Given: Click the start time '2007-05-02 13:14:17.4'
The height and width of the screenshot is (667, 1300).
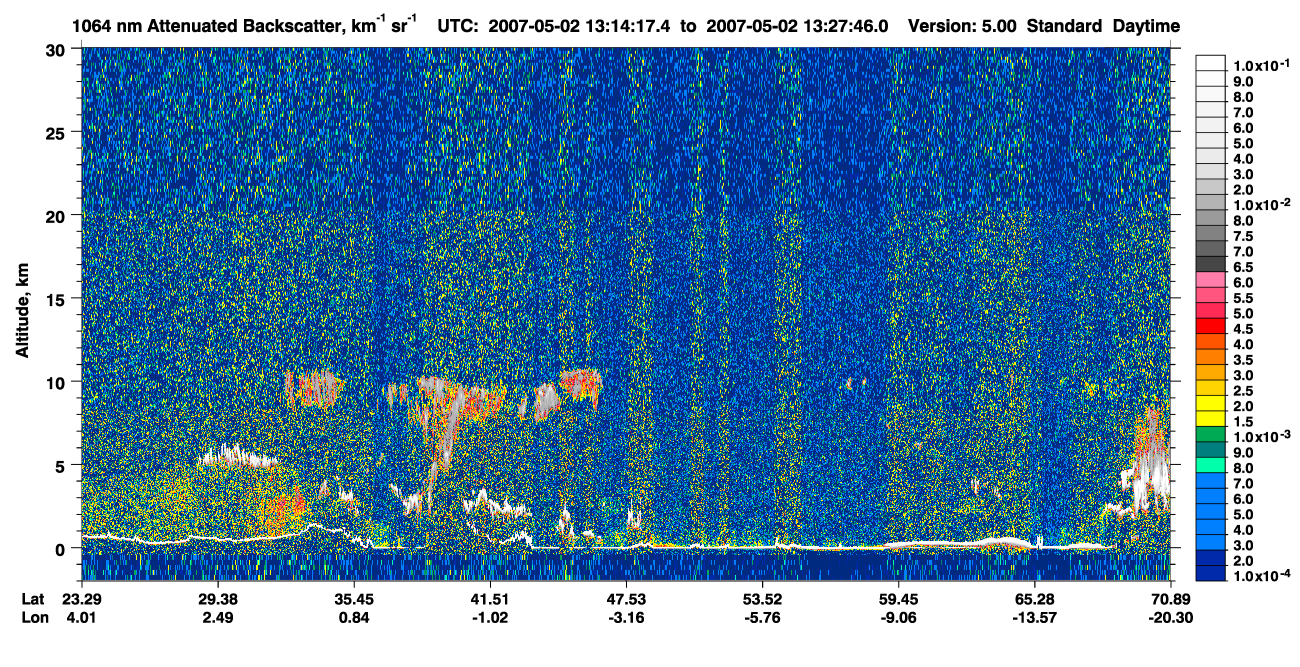Looking at the screenshot, I should pyautogui.click(x=580, y=25).
